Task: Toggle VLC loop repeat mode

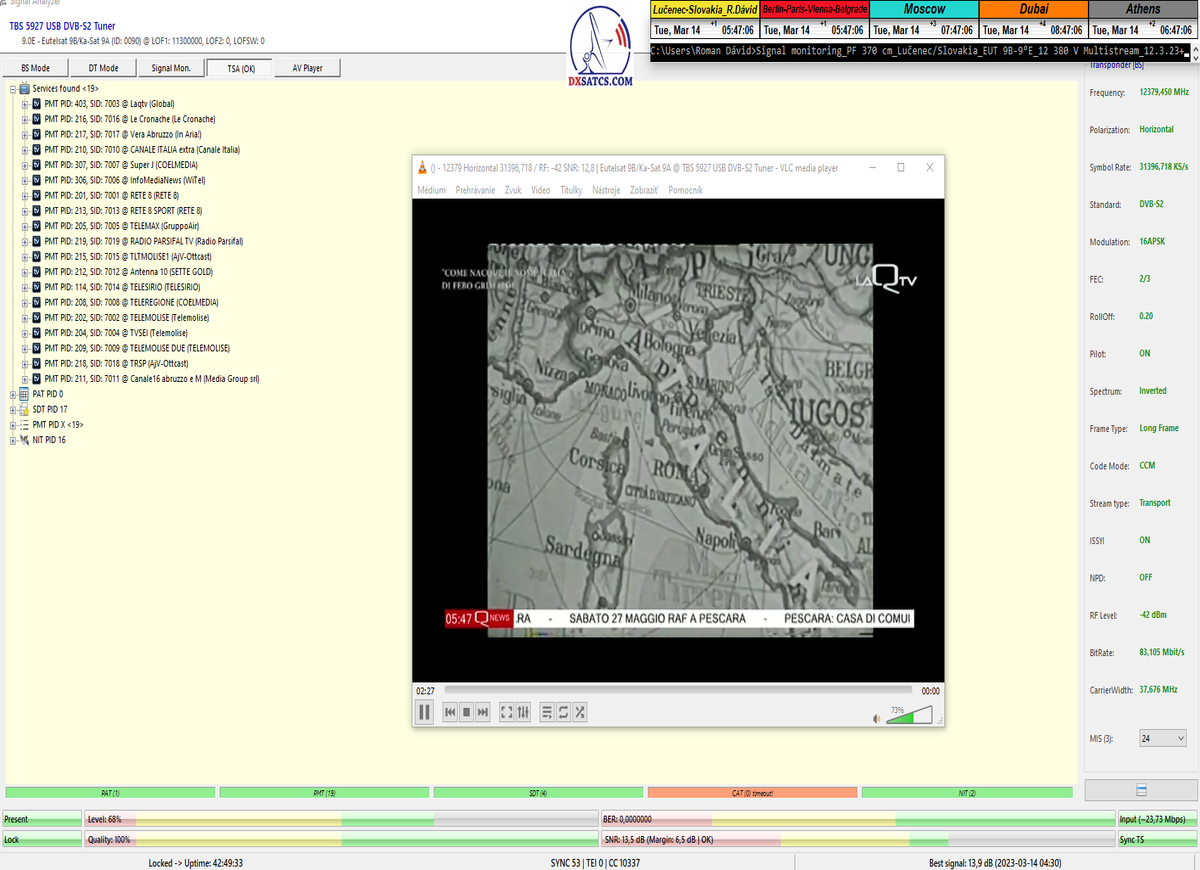Action: [x=563, y=712]
